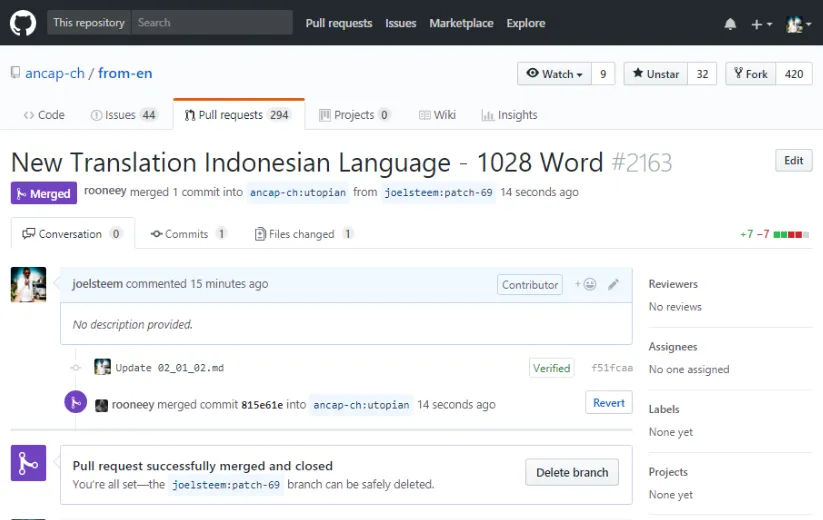Show the 9 watchers count
The height and width of the screenshot is (520, 823).
[x=603, y=74]
